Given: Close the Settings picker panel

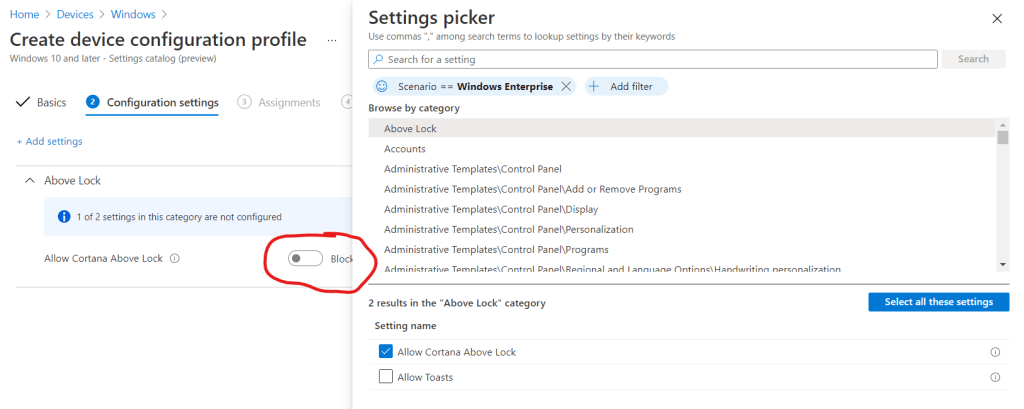Looking at the screenshot, I should pos(996,19).
